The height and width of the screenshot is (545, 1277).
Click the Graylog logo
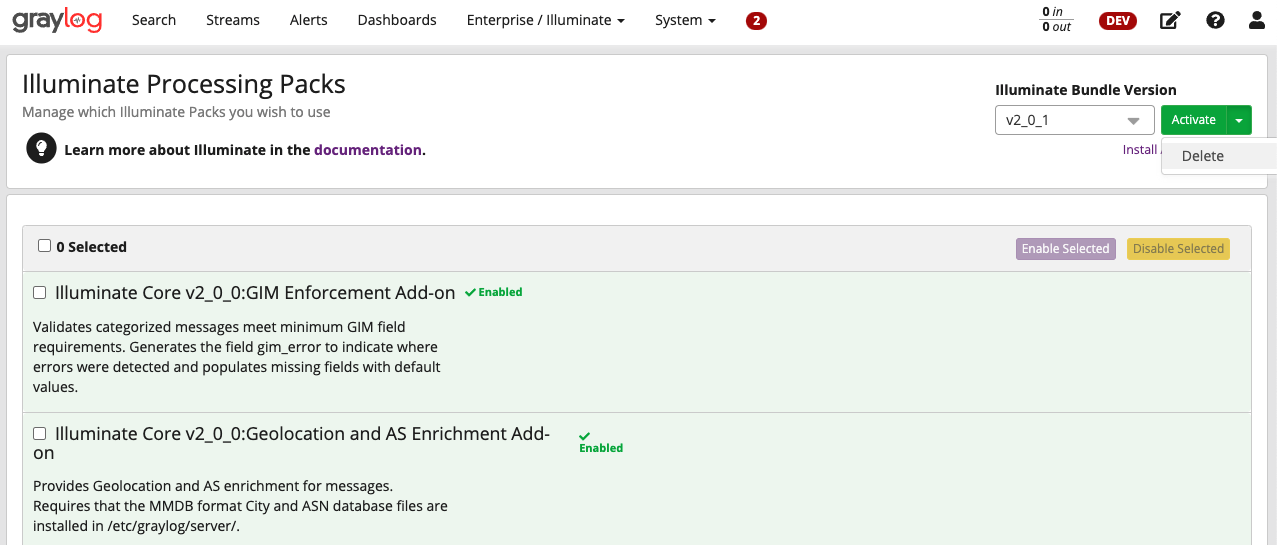57,20
